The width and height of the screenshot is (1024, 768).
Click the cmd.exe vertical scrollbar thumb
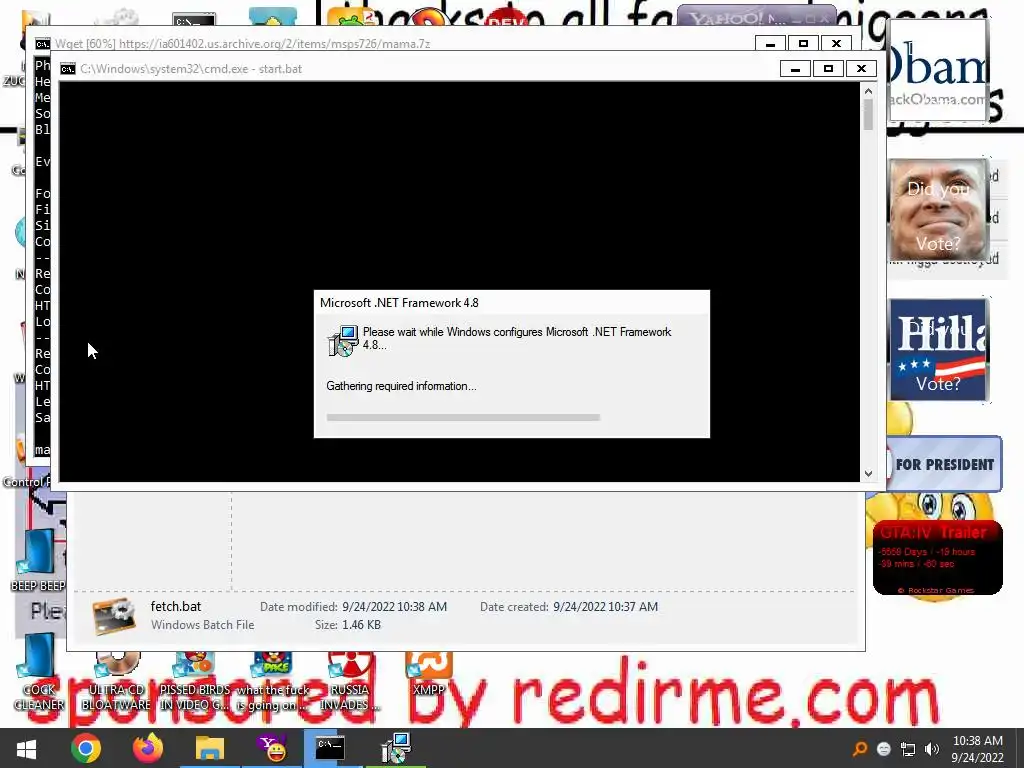tap(868, 115)
